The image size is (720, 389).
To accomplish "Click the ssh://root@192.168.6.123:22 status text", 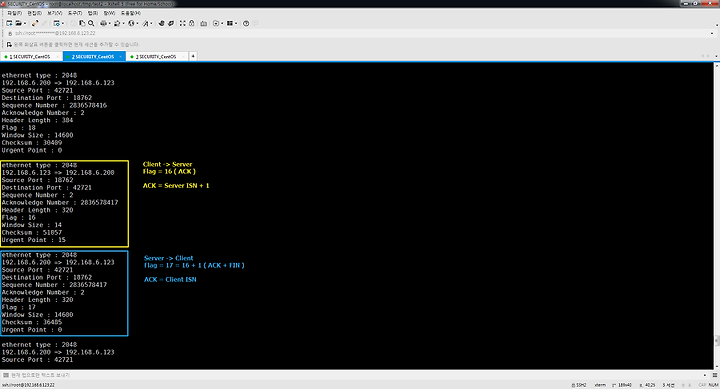I will 28,385.
